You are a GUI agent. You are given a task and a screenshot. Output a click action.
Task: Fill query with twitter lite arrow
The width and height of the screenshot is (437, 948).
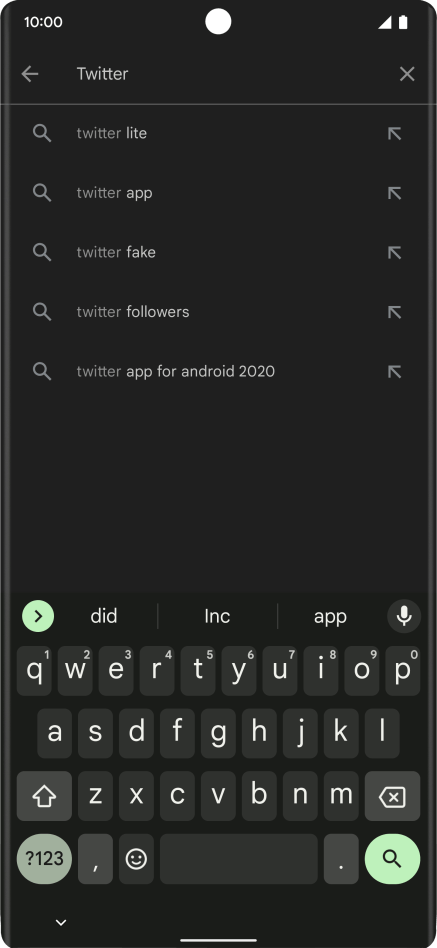pyautogui.click(x=394, y=133)
